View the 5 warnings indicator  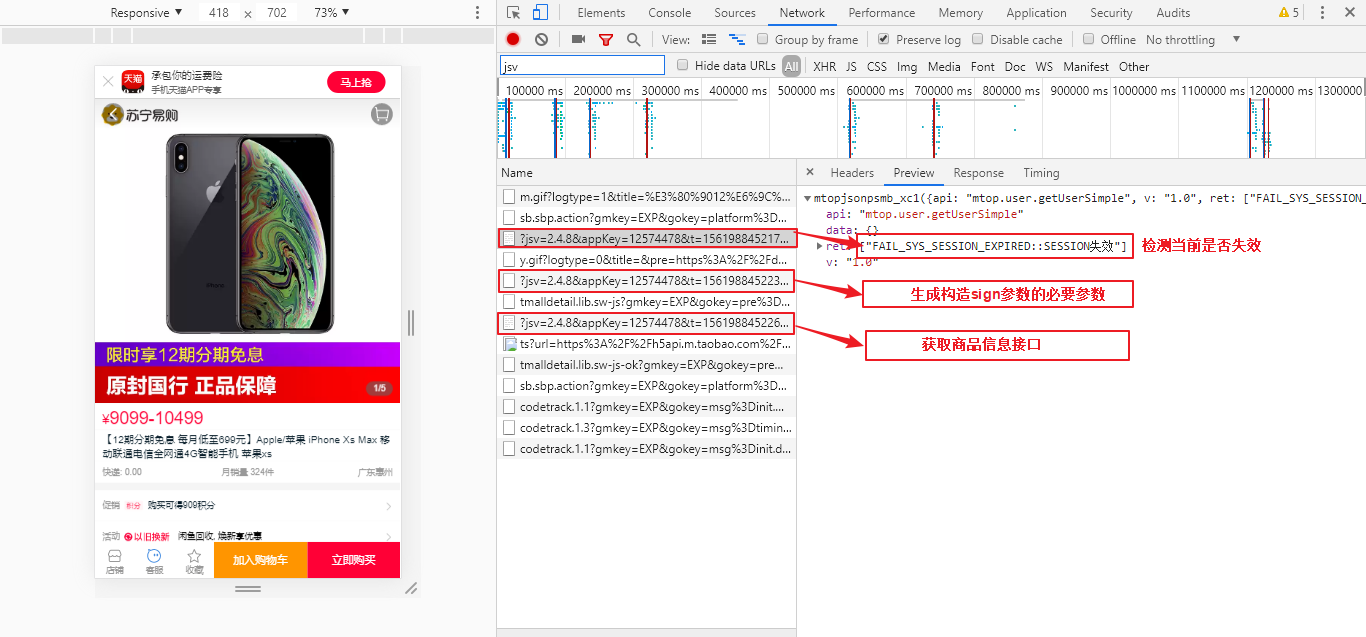[1289, 13]
